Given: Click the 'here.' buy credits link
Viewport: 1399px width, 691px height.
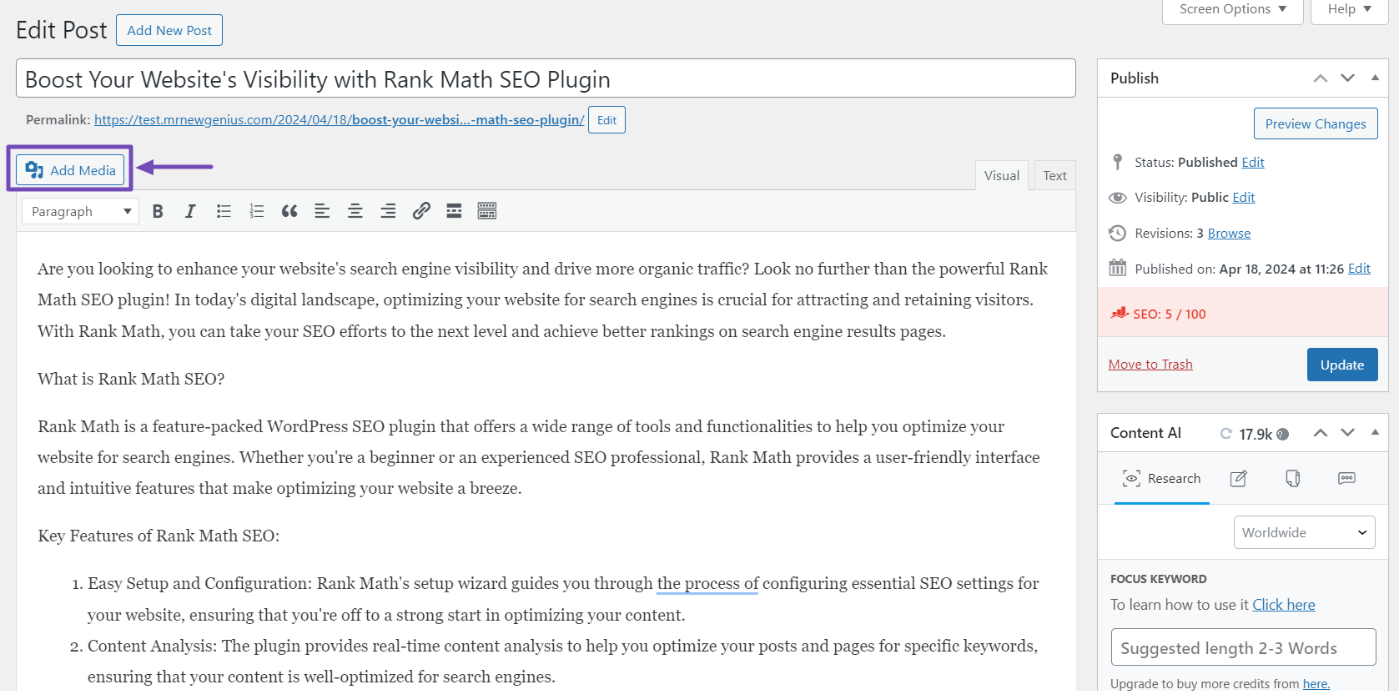Looking at the screenshot, I should coord(1316,684).
